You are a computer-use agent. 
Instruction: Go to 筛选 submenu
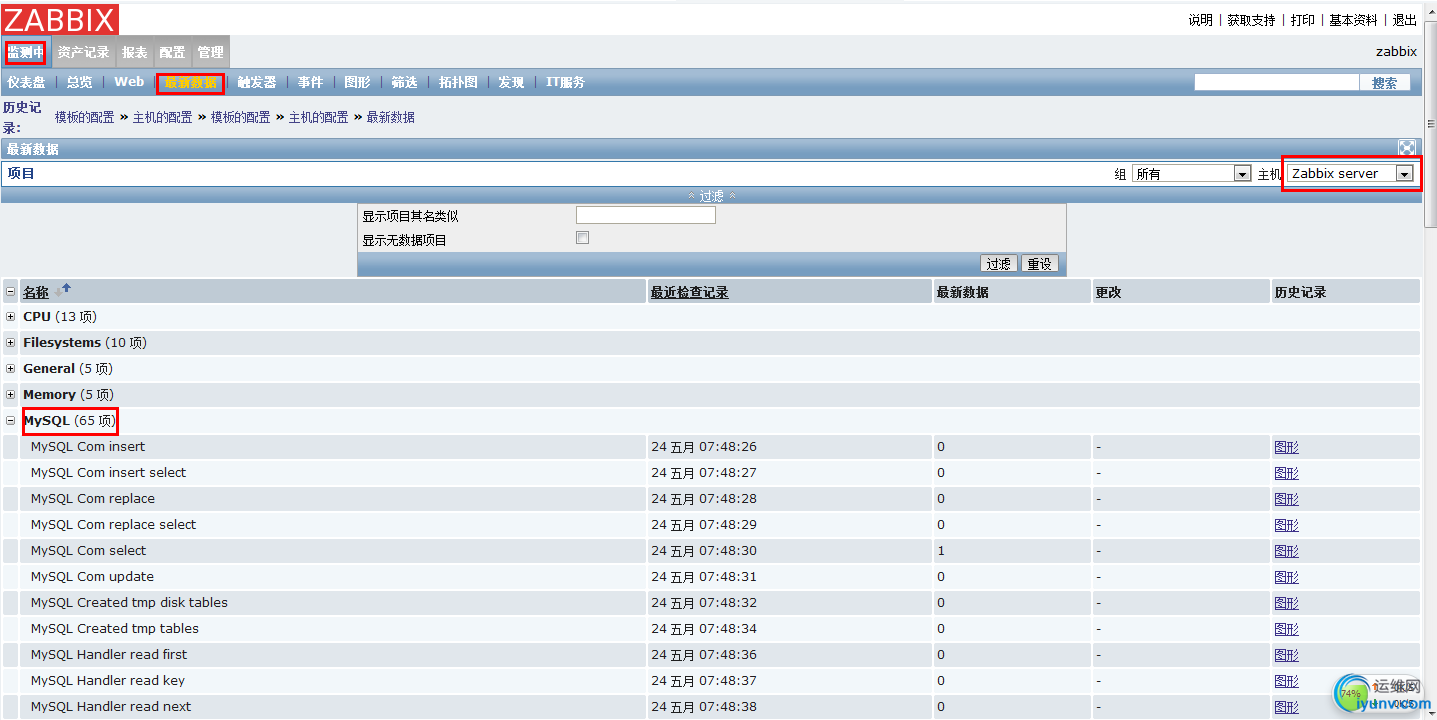(x=404, y=82)
